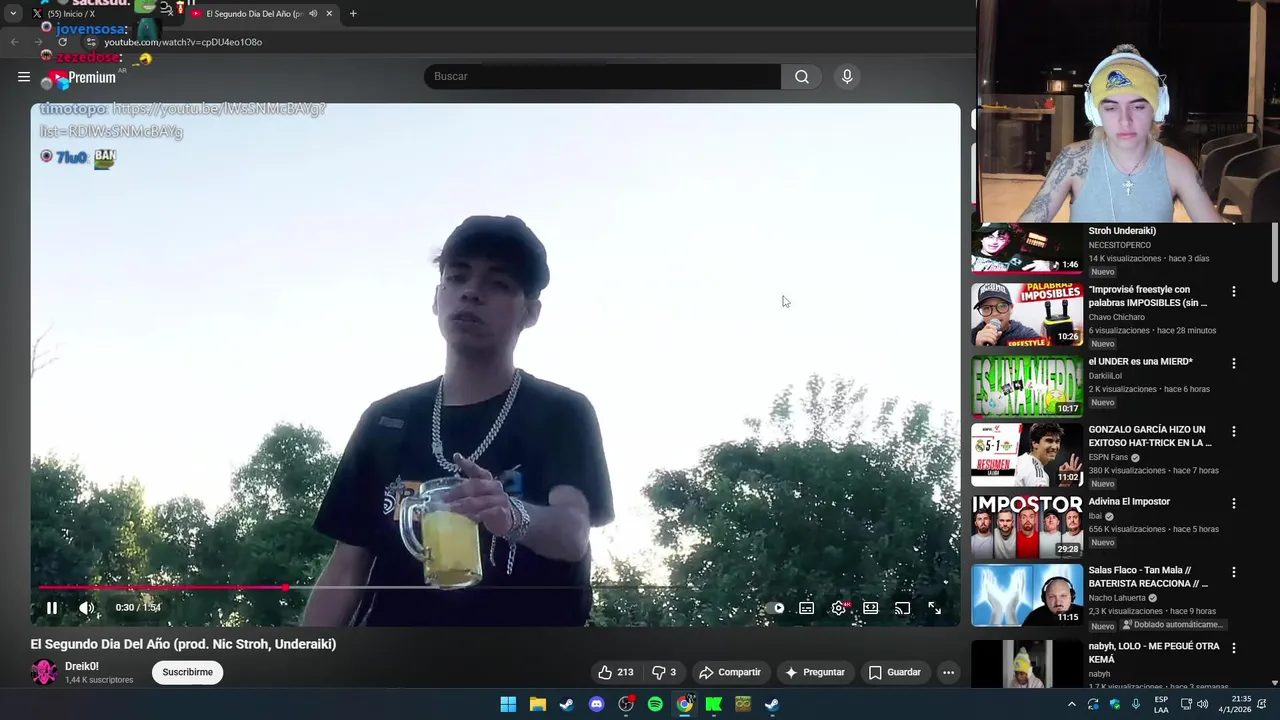Open options menu for Improvisé freestyle video
This screenshot has height=720, width=1280.
[x=1233, y=291]
